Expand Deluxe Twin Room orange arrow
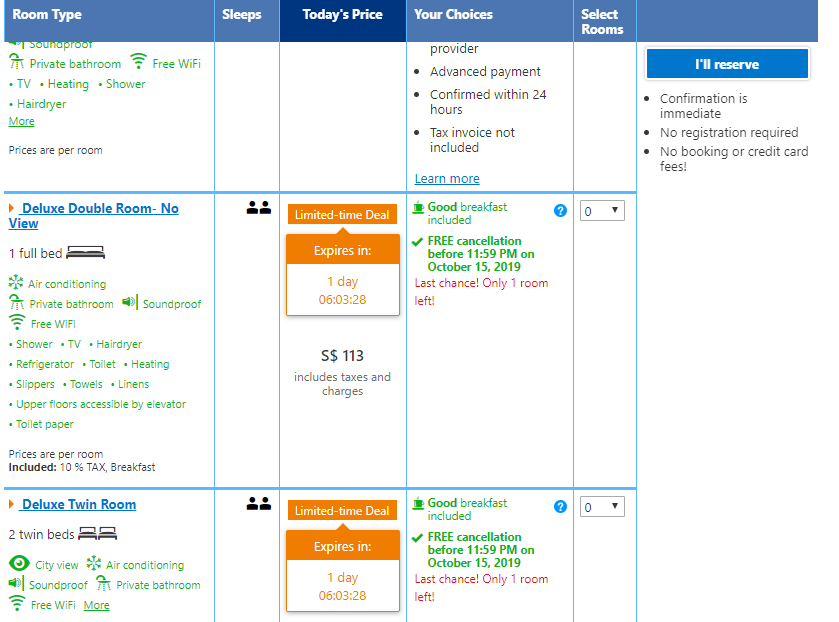This screenshot has height=622, width=839. coord(12,505)
